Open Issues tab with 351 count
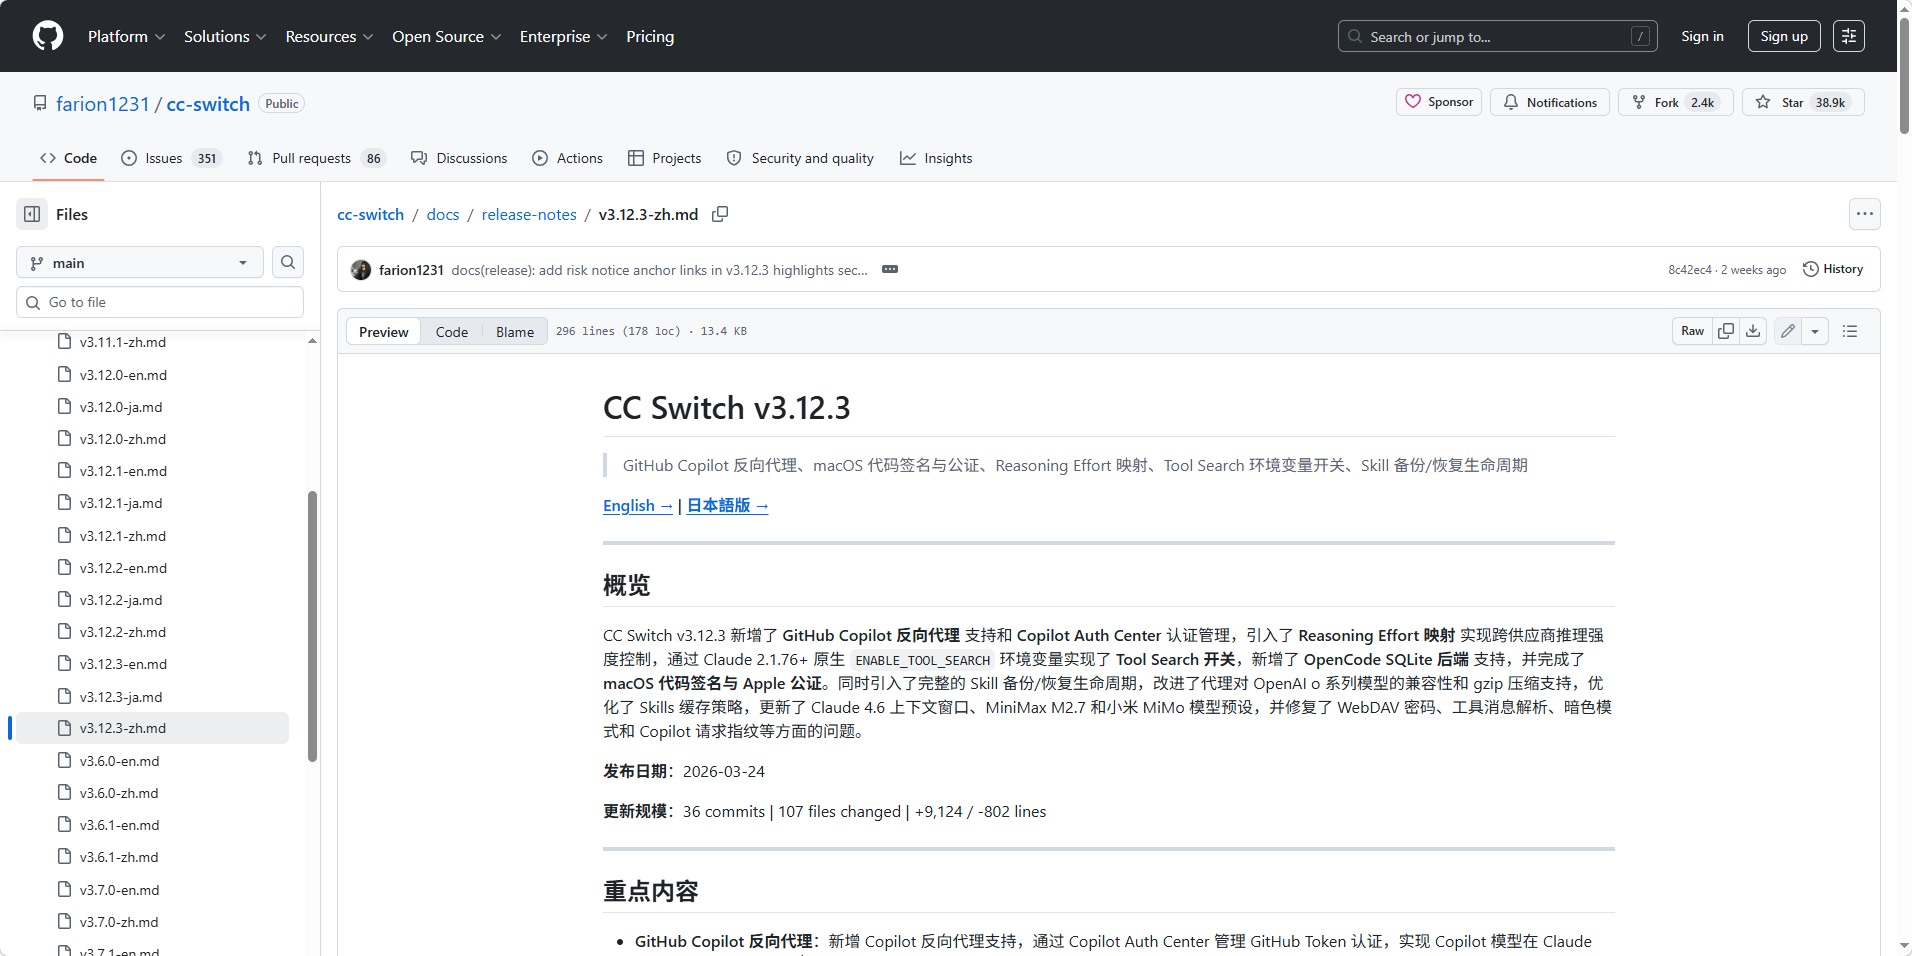 (170, 158)
